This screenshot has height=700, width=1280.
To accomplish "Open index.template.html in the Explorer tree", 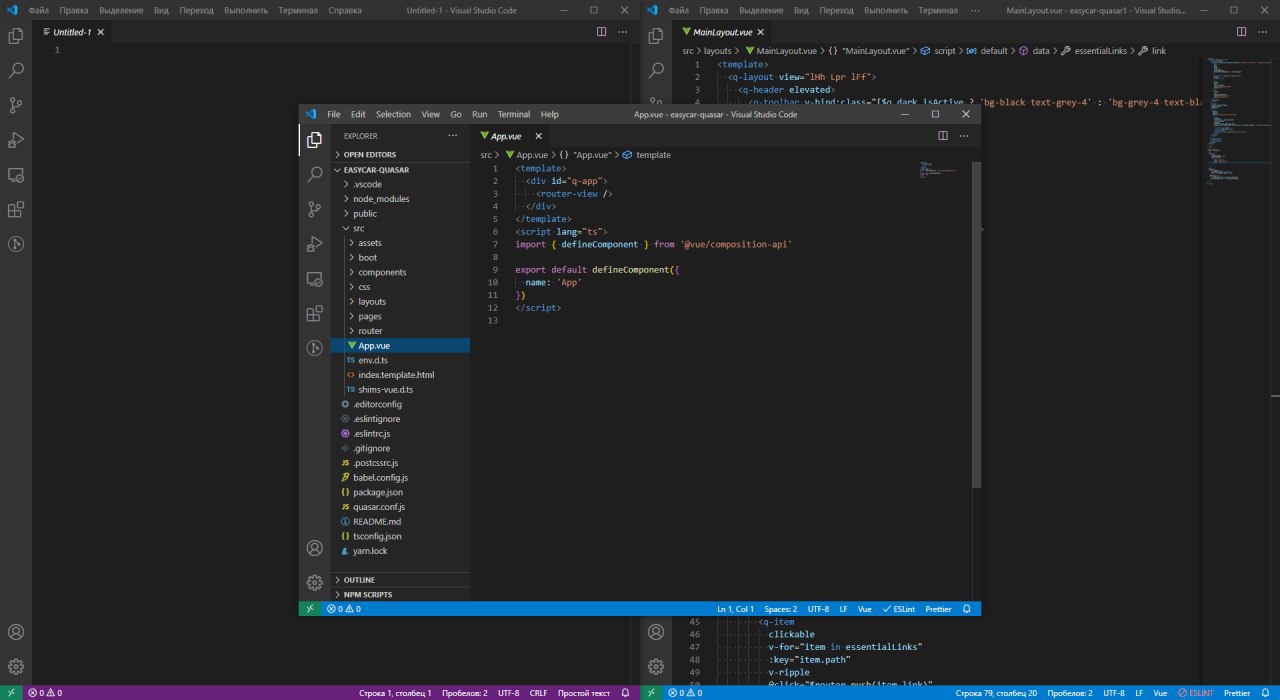I will click(x=400, y=374).
